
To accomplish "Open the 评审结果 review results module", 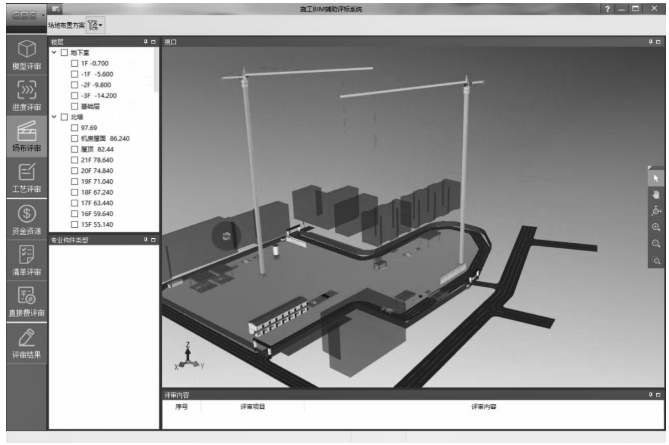I will [26, 343].
